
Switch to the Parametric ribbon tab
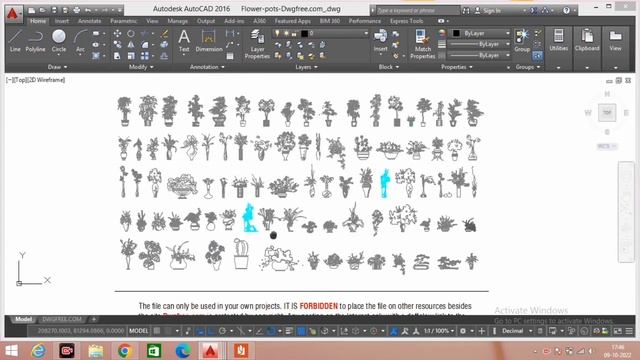pyautogui.click(x=124, y=21)
